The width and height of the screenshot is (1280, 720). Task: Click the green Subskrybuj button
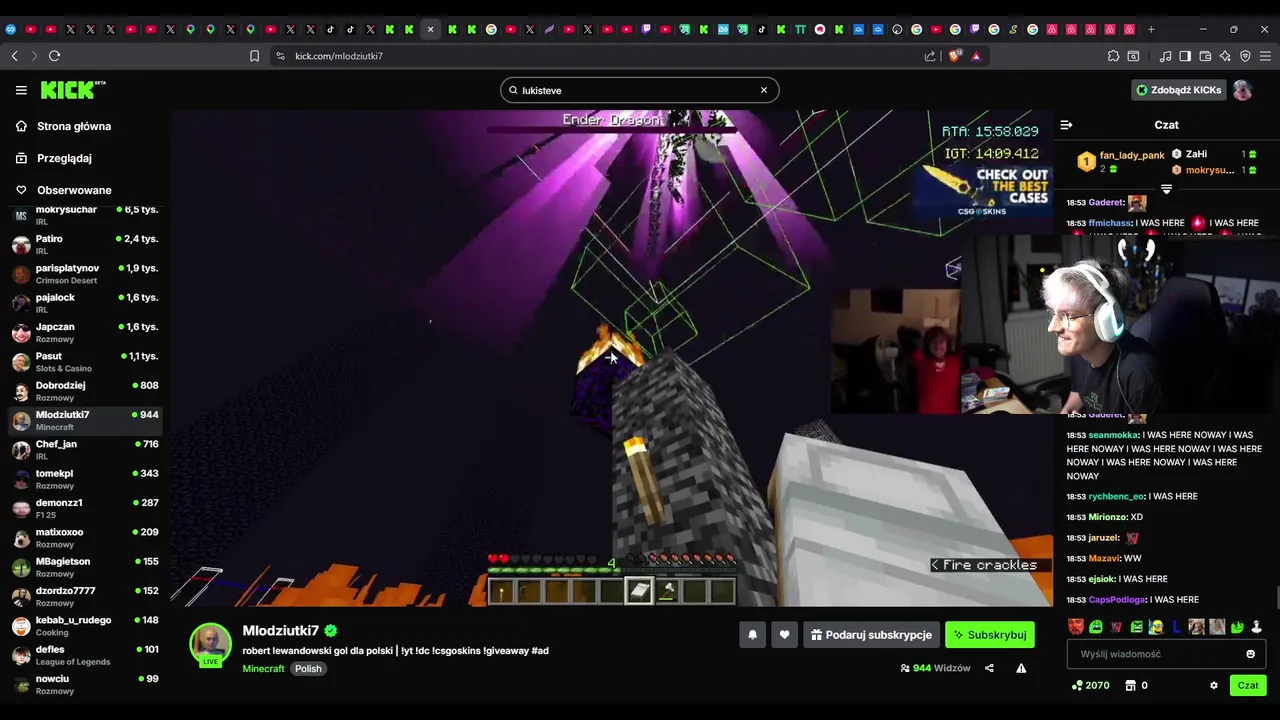pyautogui.click(x=989, y=635)
